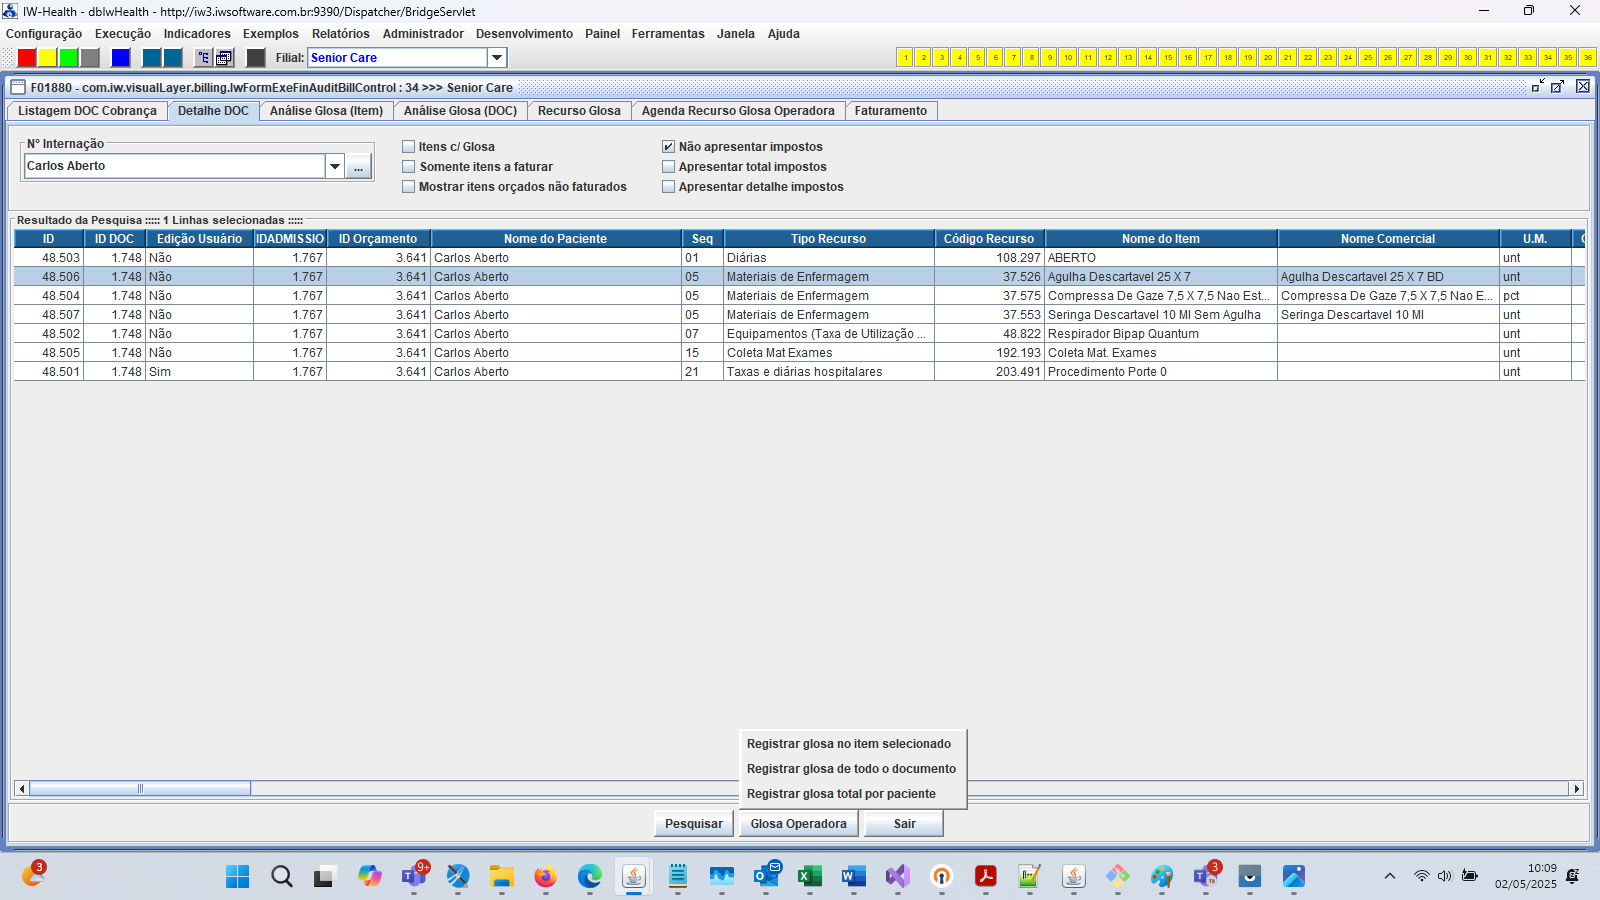
Task: Switch to the 'Recurso Glosa' tab
Action: (x=578, y=111)
